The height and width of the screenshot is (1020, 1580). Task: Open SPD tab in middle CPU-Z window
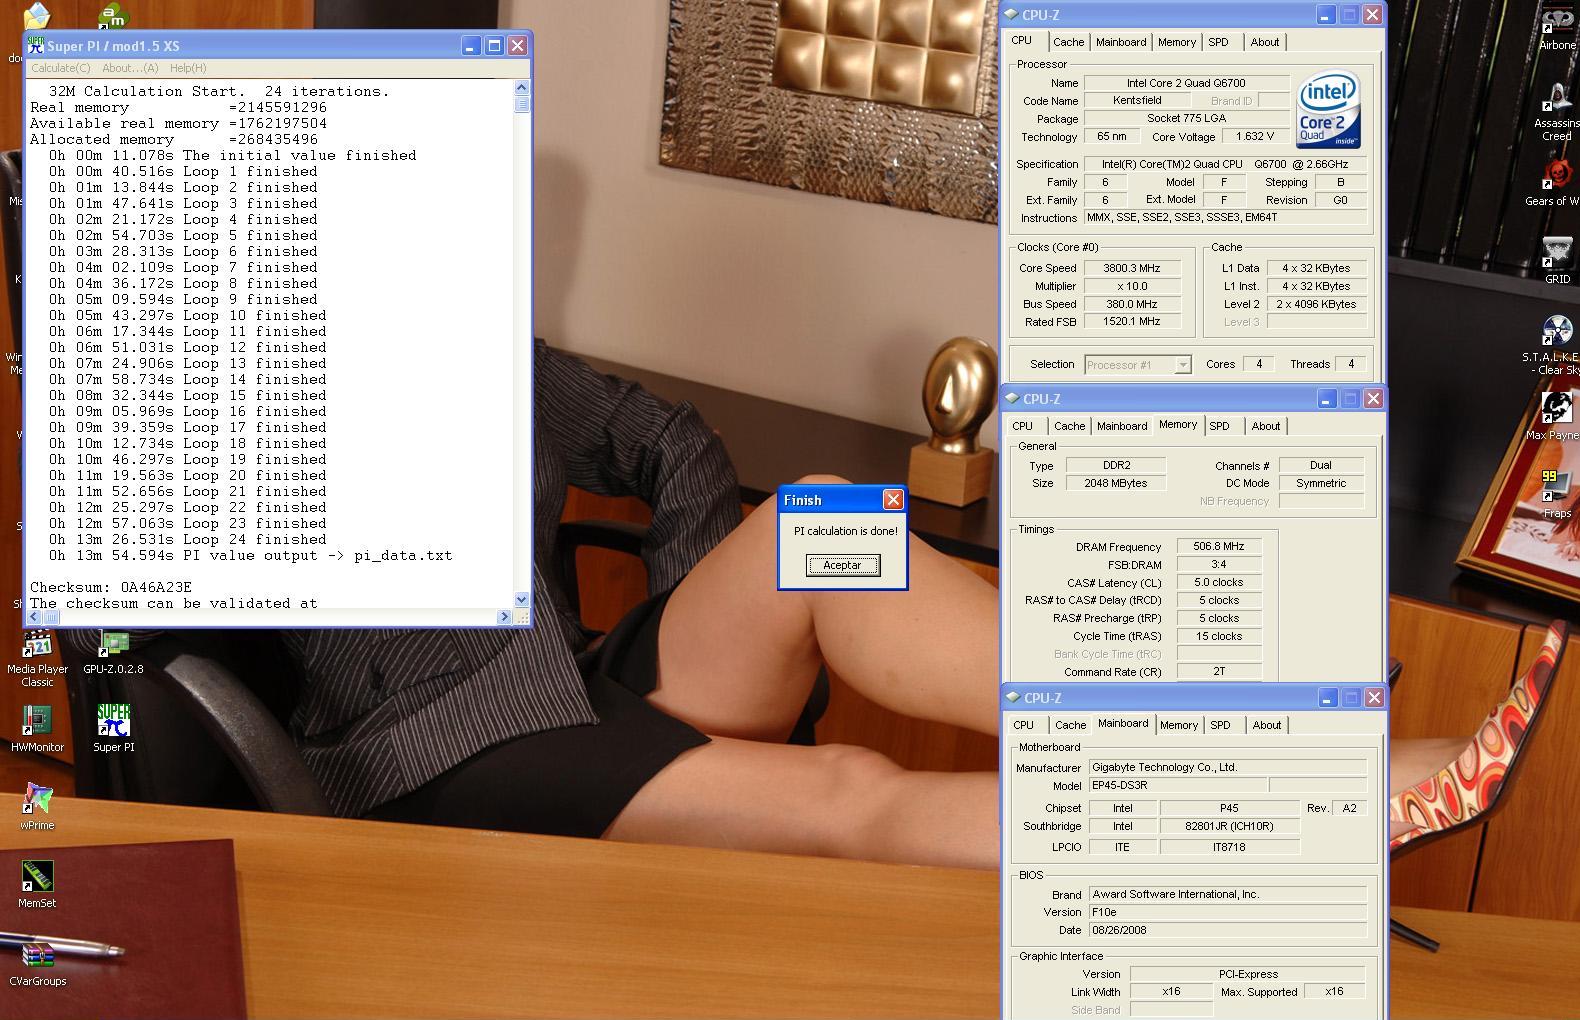coord(1219,426)
